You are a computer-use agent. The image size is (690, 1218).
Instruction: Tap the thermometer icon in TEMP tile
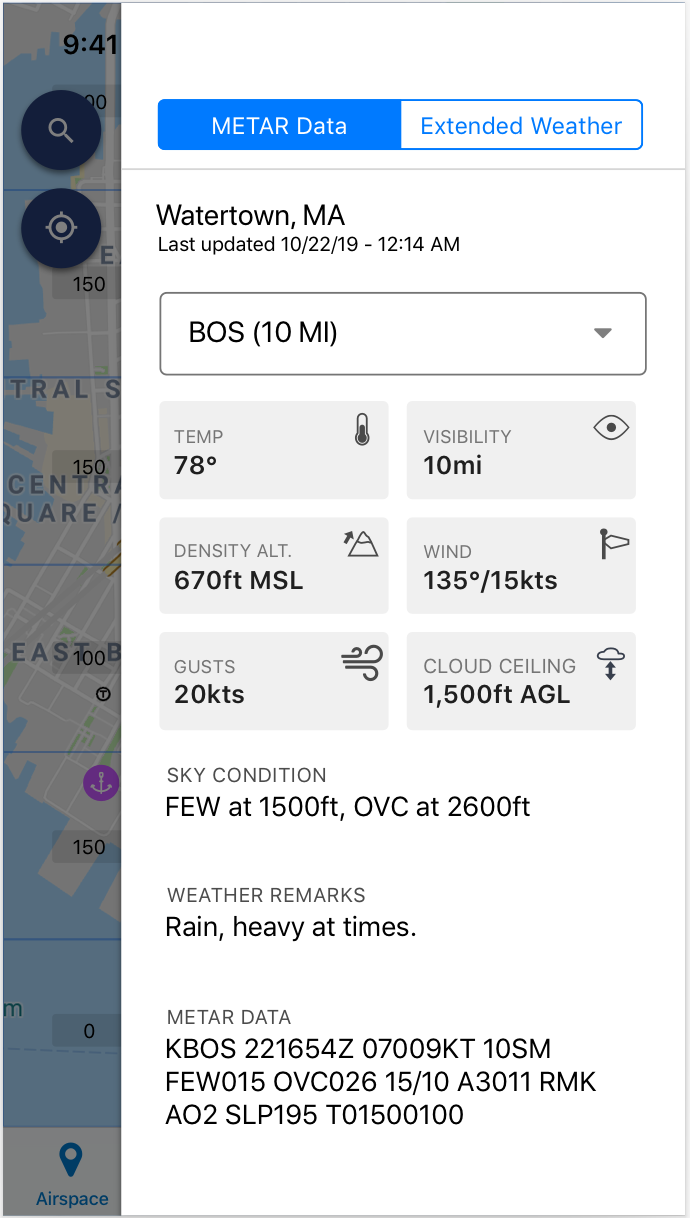pyautogui.click(x=363, y=431)
